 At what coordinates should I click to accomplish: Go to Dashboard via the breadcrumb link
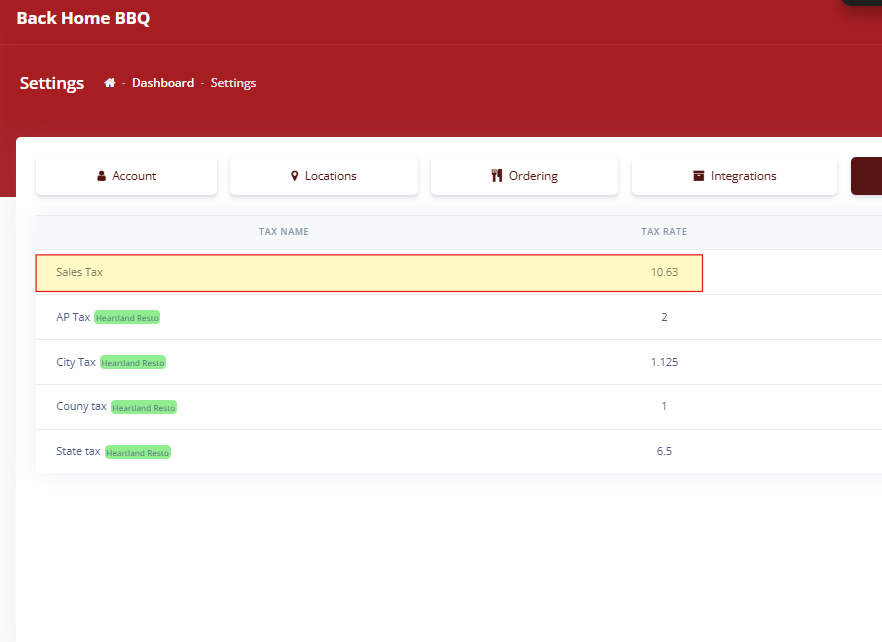pyautogui.click(x=163, y=83)
